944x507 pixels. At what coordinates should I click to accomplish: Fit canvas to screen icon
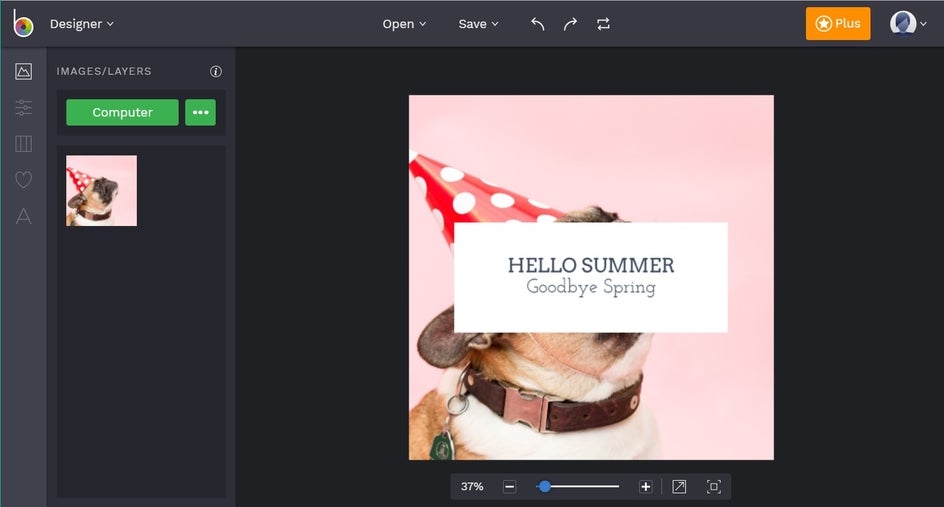click(713, 487)
